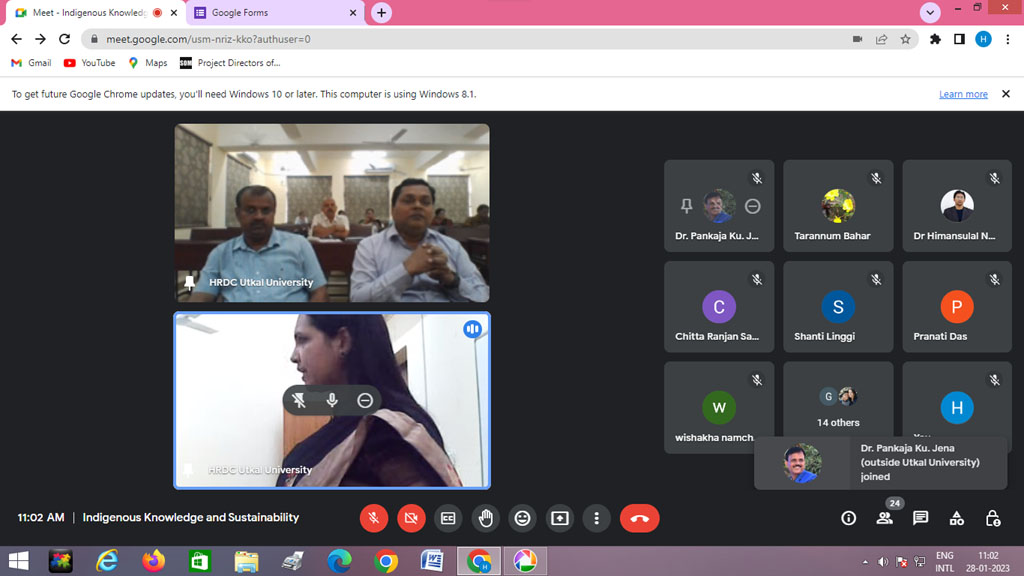The height and width of the screenshot is (576, 1024).
Task: Remove Dr. Pankaja Ku. J... from call
Action: coord(752,206)
